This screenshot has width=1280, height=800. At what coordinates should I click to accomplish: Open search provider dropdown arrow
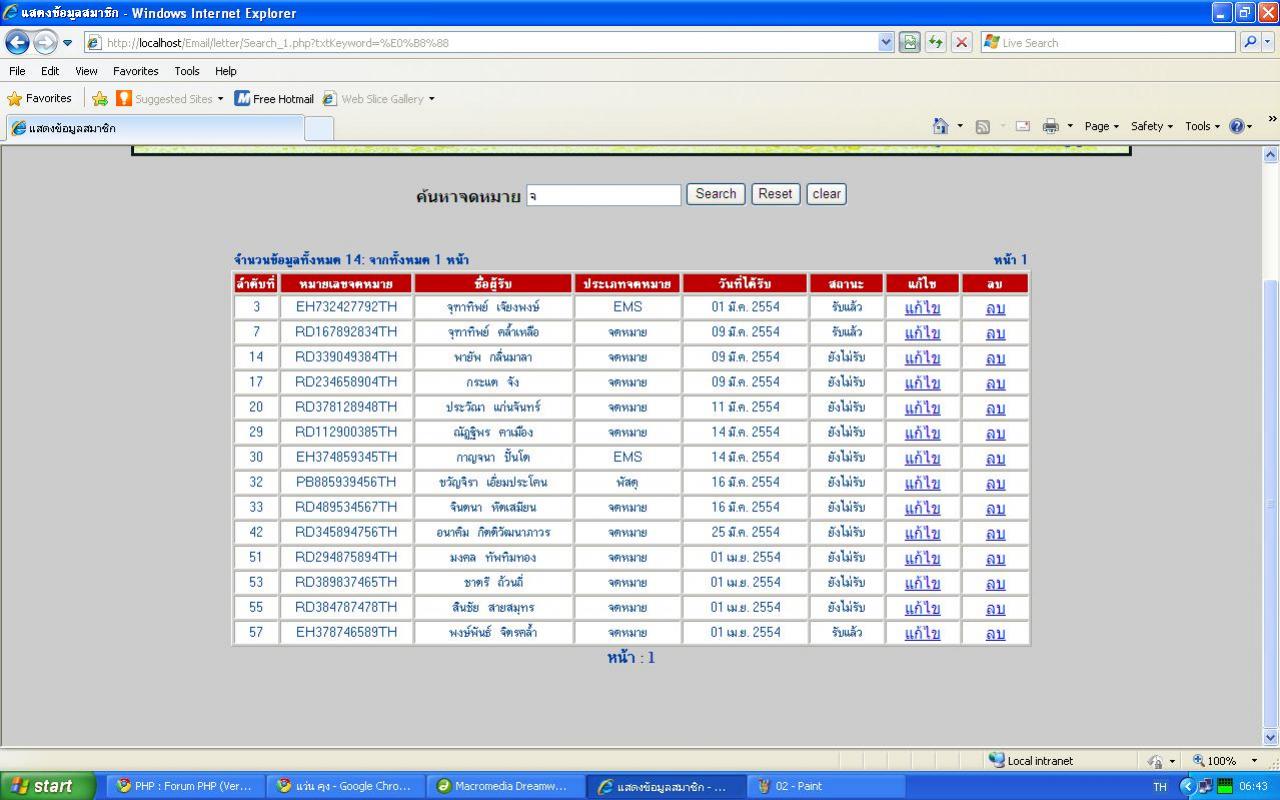(x=1269, y=43)
